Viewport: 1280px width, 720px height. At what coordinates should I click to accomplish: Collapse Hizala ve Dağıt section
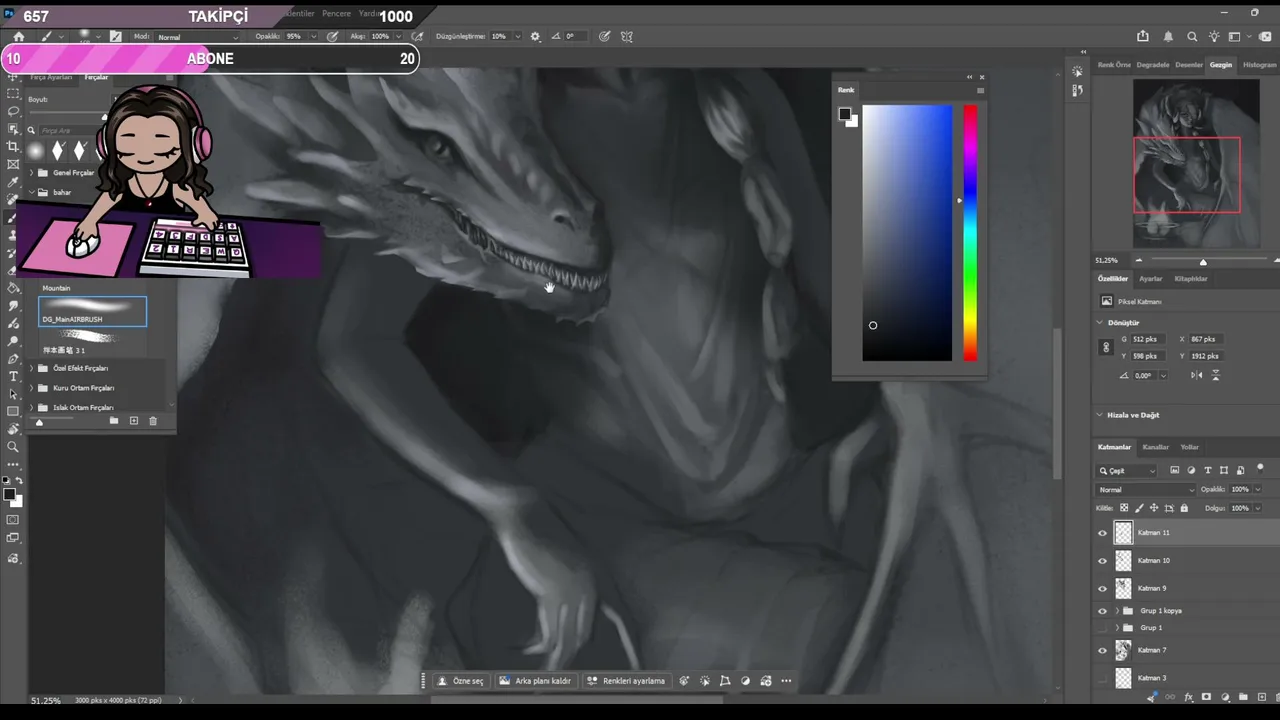(x=1100, y=415)
